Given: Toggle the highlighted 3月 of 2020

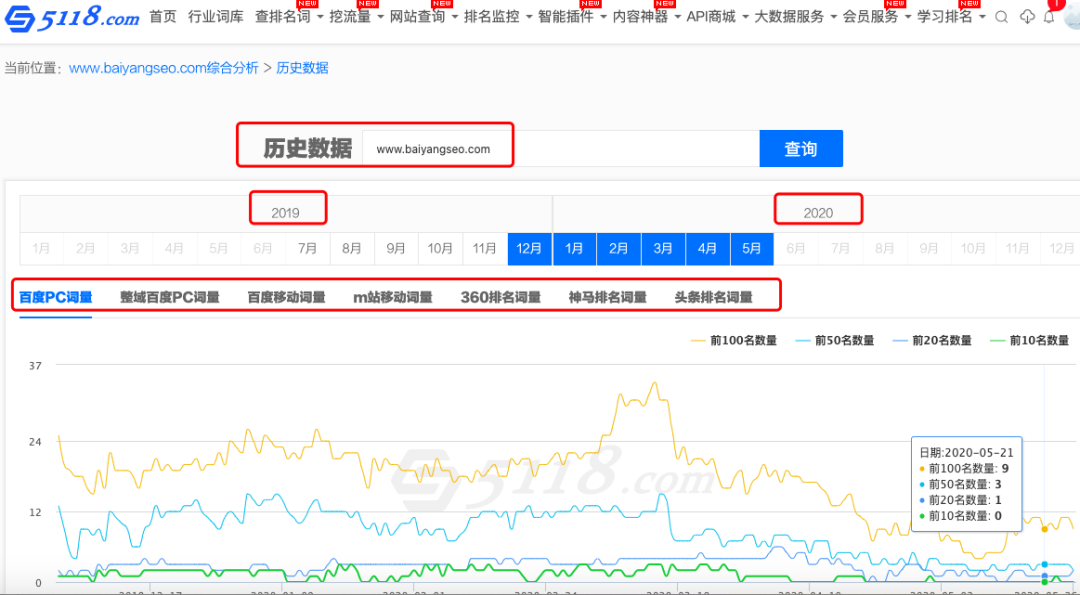Looking at the screenshot, I should click(x=663, y=249).
